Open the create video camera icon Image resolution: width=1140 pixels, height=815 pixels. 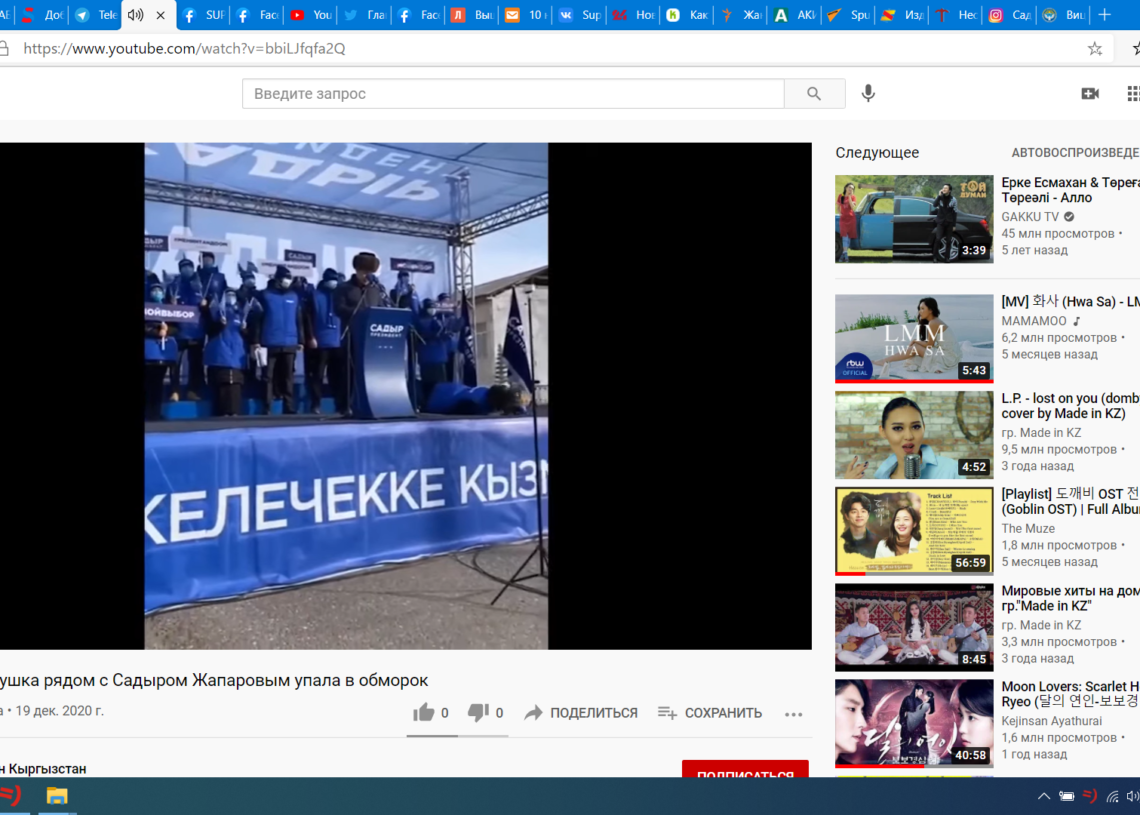coord(1090,93)
